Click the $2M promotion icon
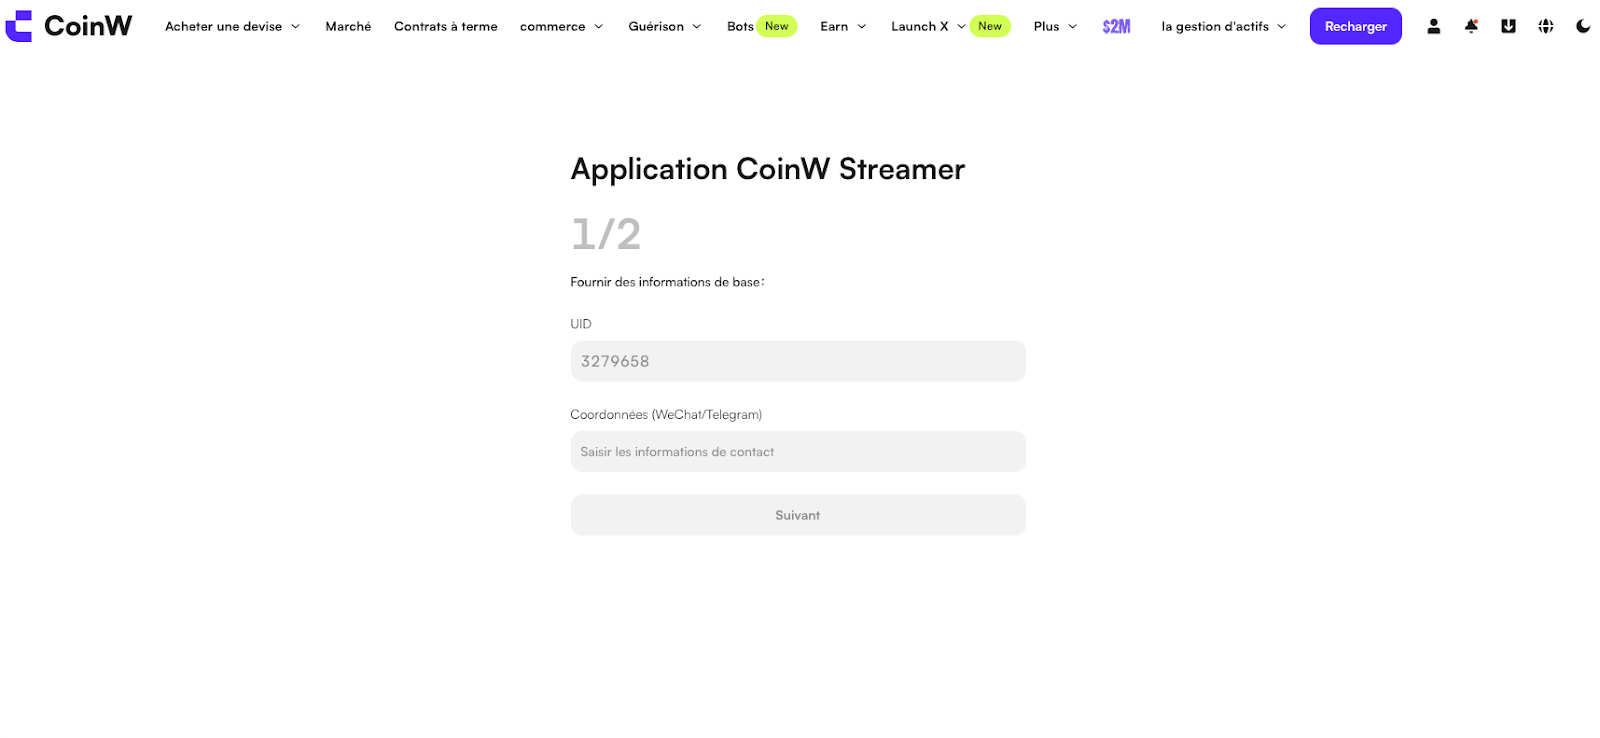Screen dimensions: 1600x738 click(x=1116, y=26)
